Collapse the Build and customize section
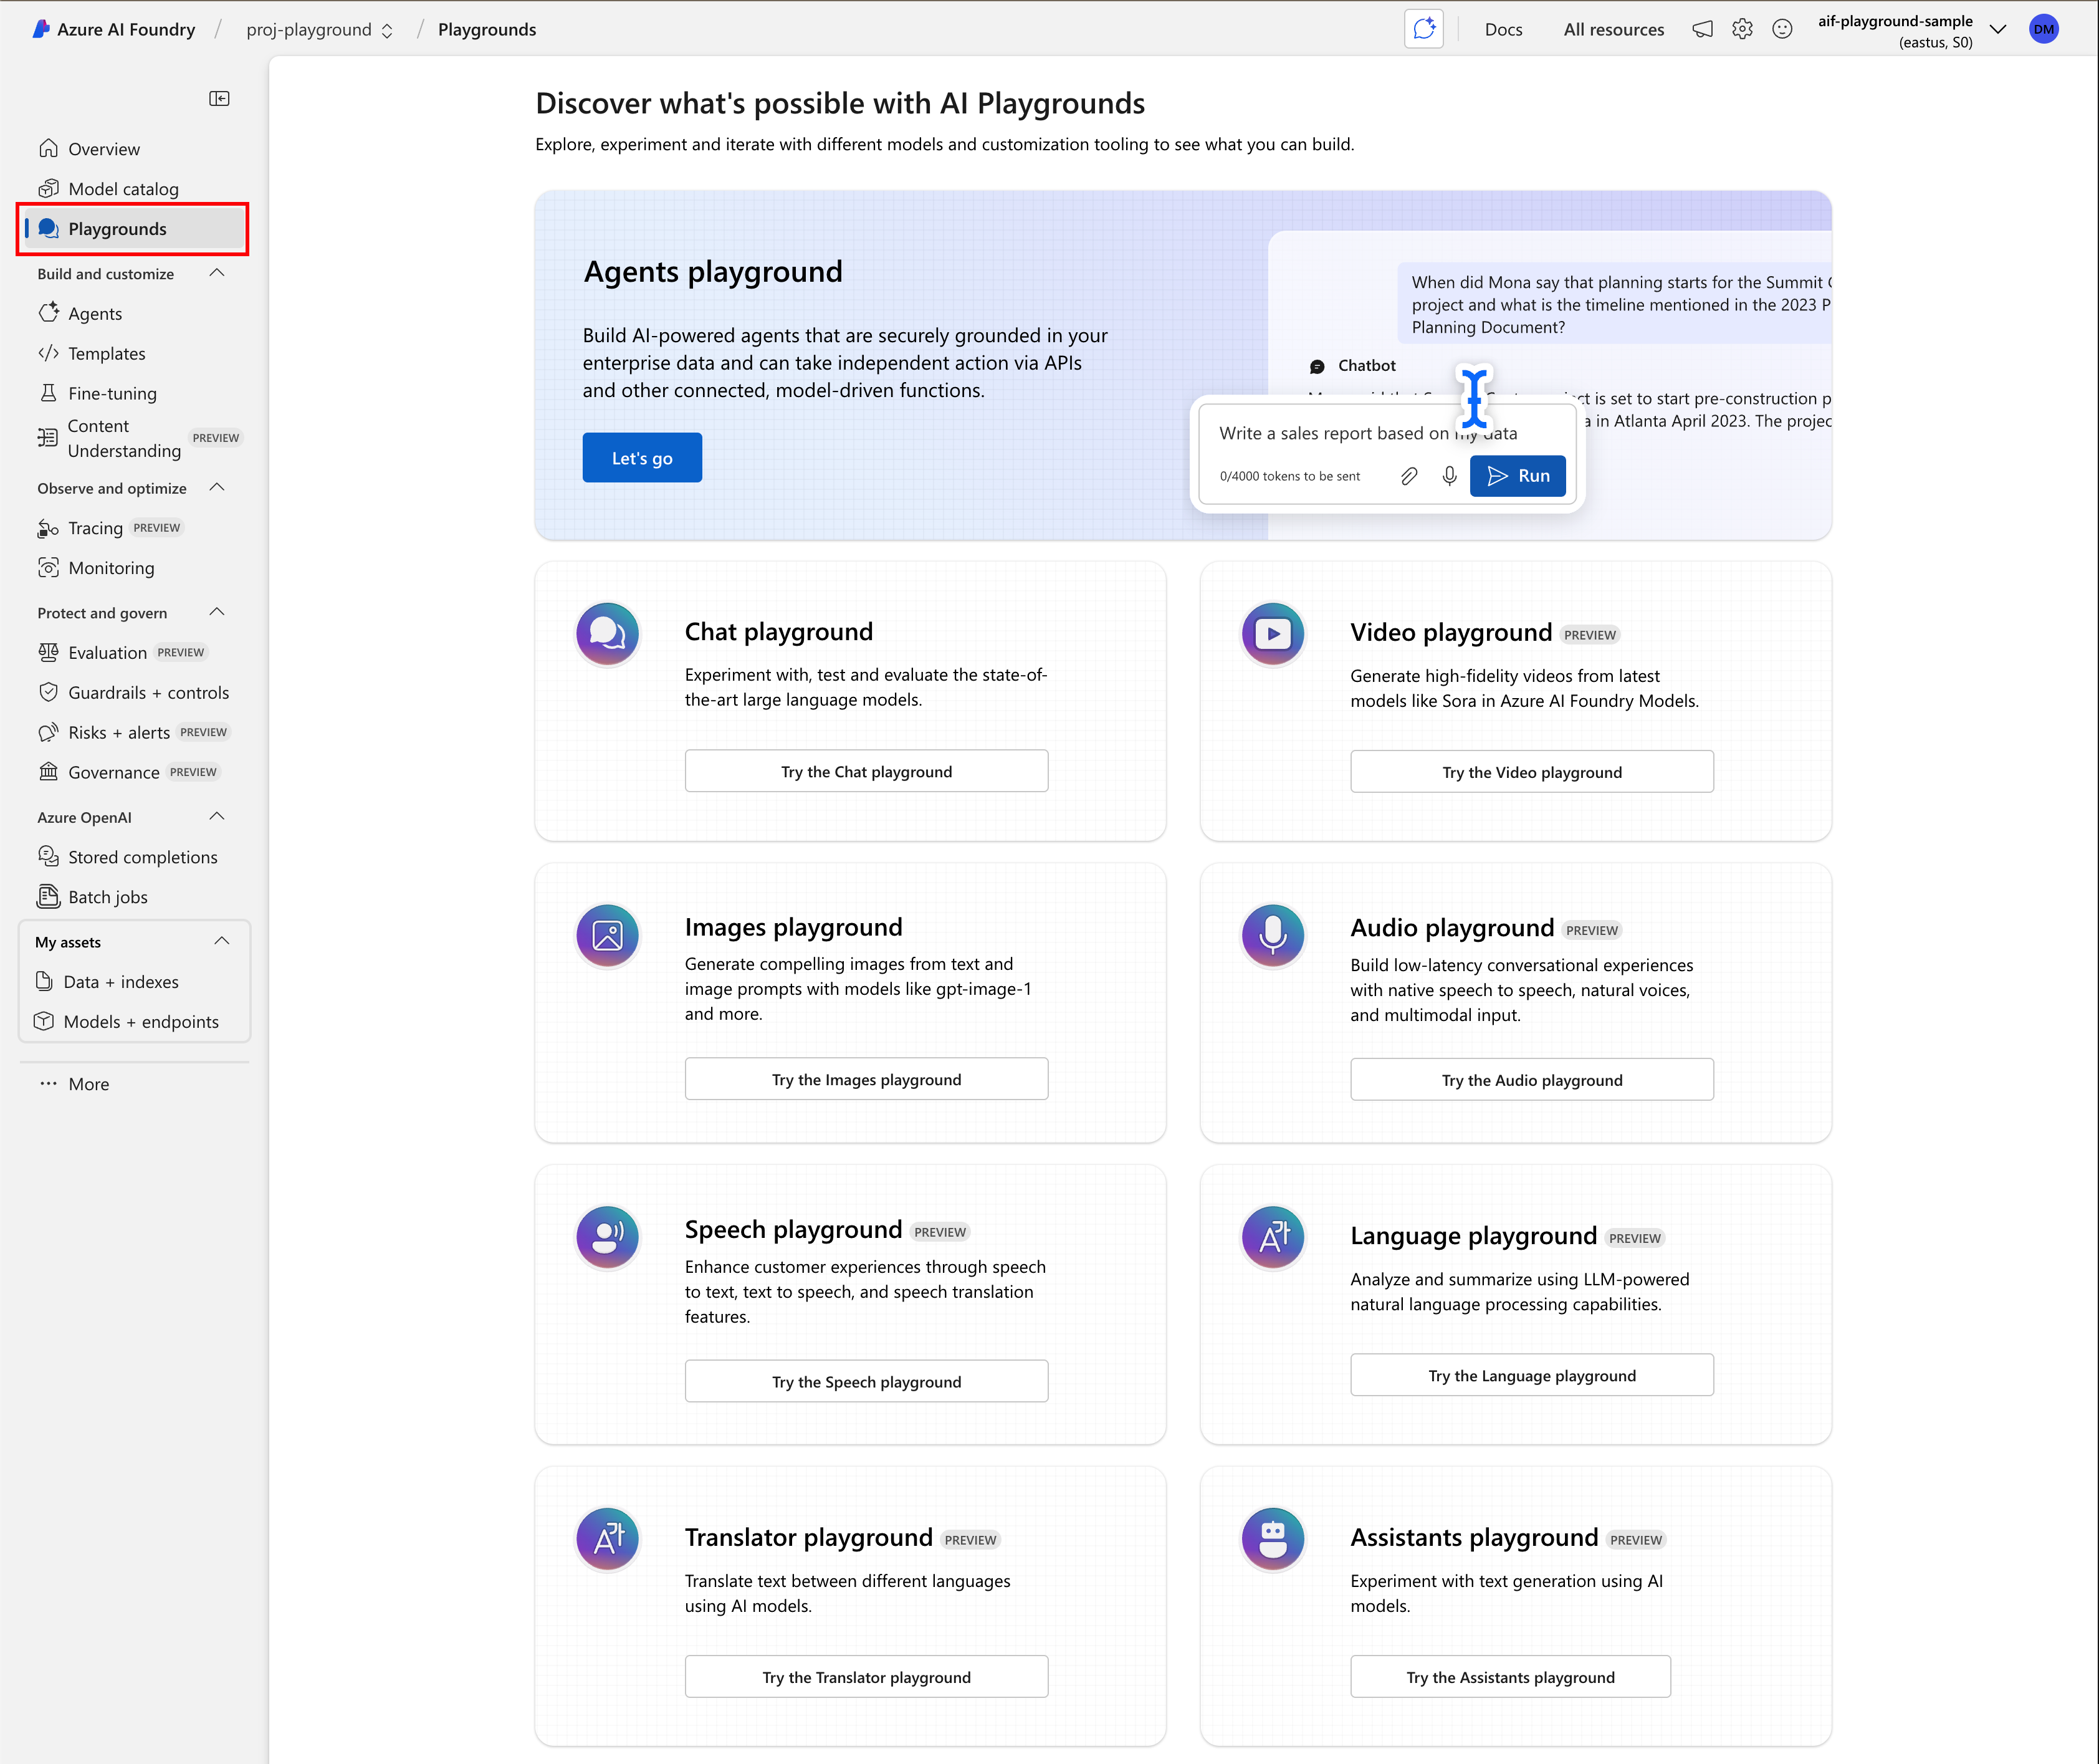The width and height of the screenshot is (2099, 1764). (217, 273)
